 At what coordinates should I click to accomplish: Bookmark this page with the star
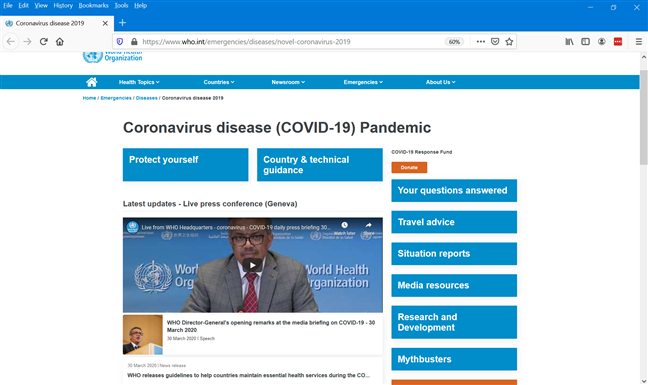pos(509,42)
